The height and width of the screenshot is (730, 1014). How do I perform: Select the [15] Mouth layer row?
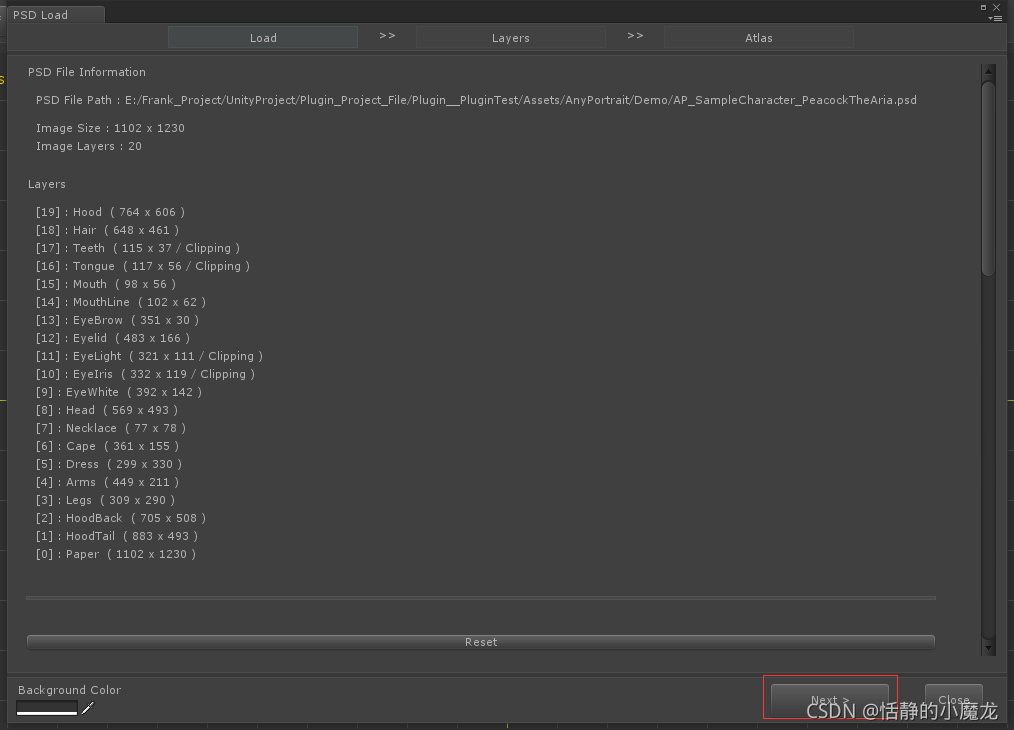point(105,284)
